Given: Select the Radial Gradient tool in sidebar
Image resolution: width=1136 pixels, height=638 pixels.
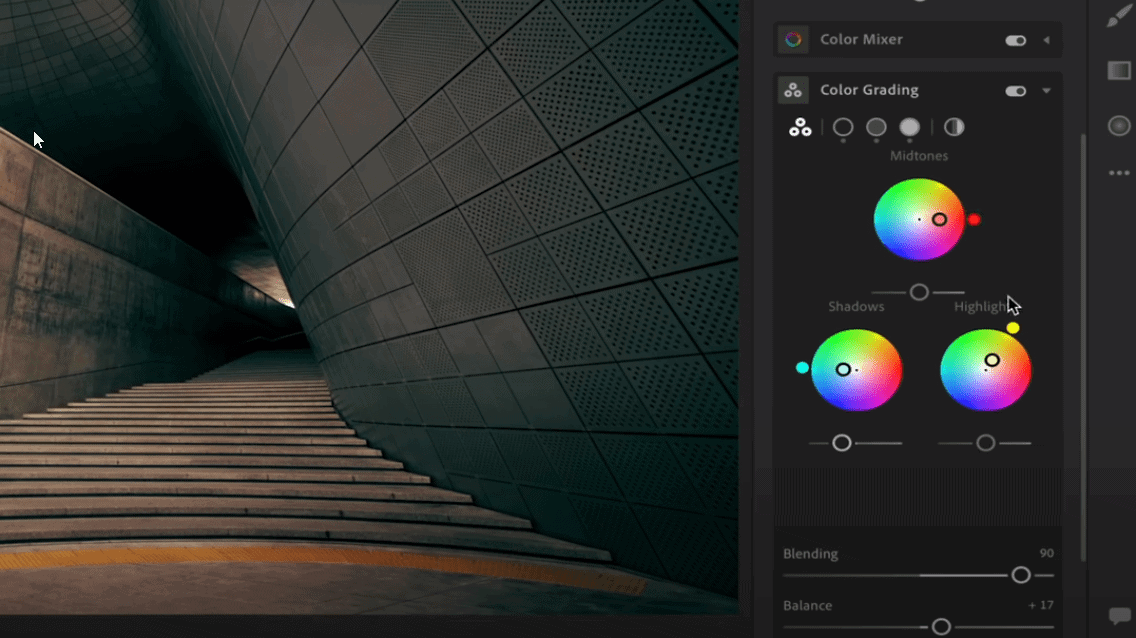Looking at the screenshot, I should [1119, 125].
